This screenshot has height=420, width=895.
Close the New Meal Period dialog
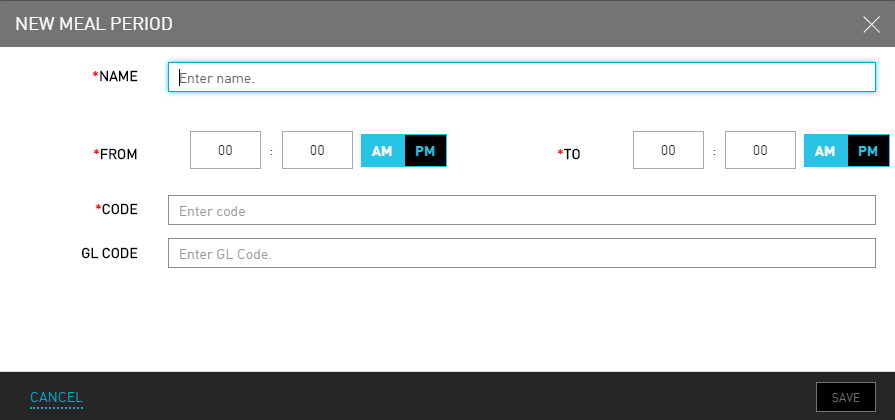(x=871, y=24)
